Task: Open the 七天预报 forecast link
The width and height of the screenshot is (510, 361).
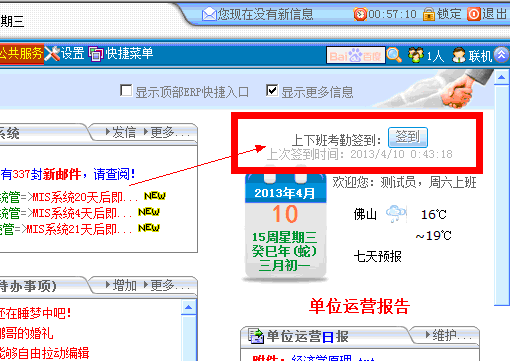Action: coord(378,257)
